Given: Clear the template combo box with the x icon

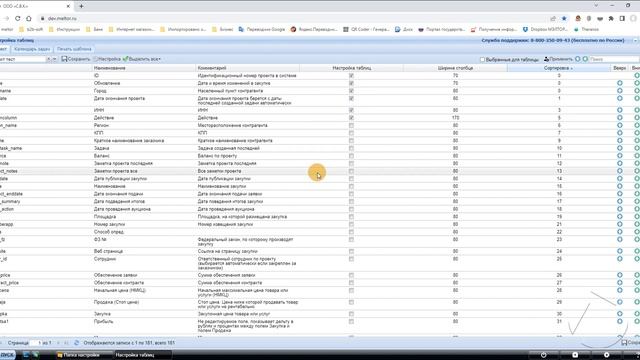Looking at the screenshot, I should pos(48,59).
